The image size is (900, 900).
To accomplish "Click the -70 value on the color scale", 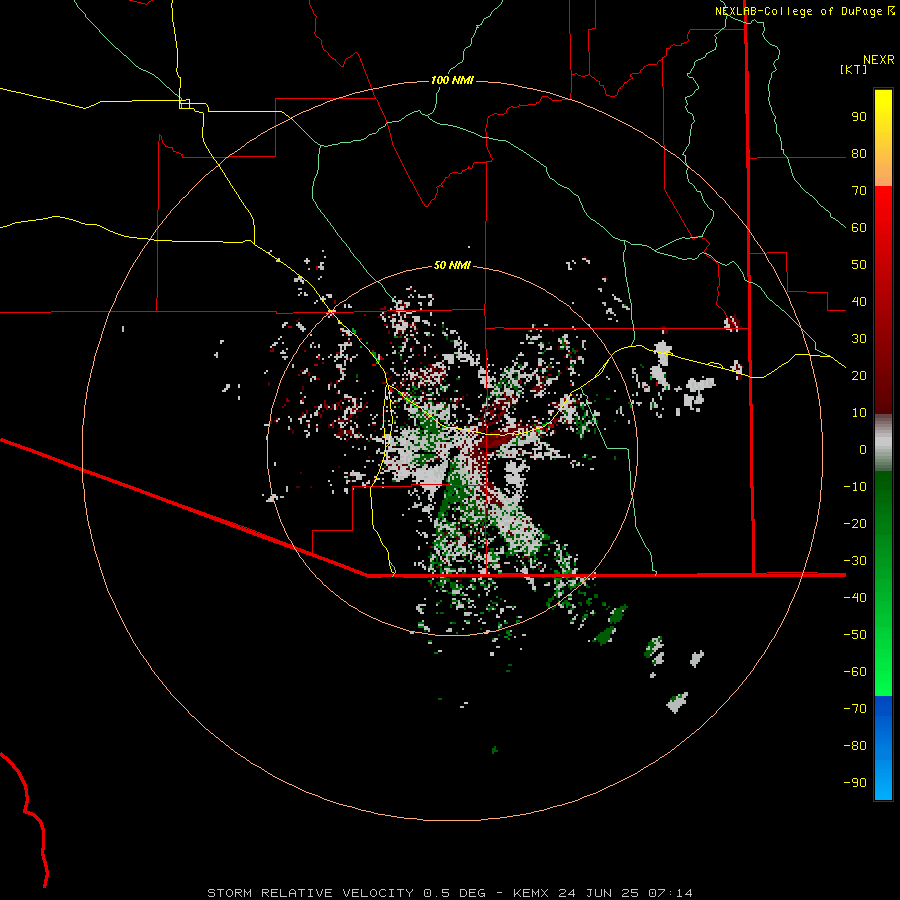I will [855, 708].
